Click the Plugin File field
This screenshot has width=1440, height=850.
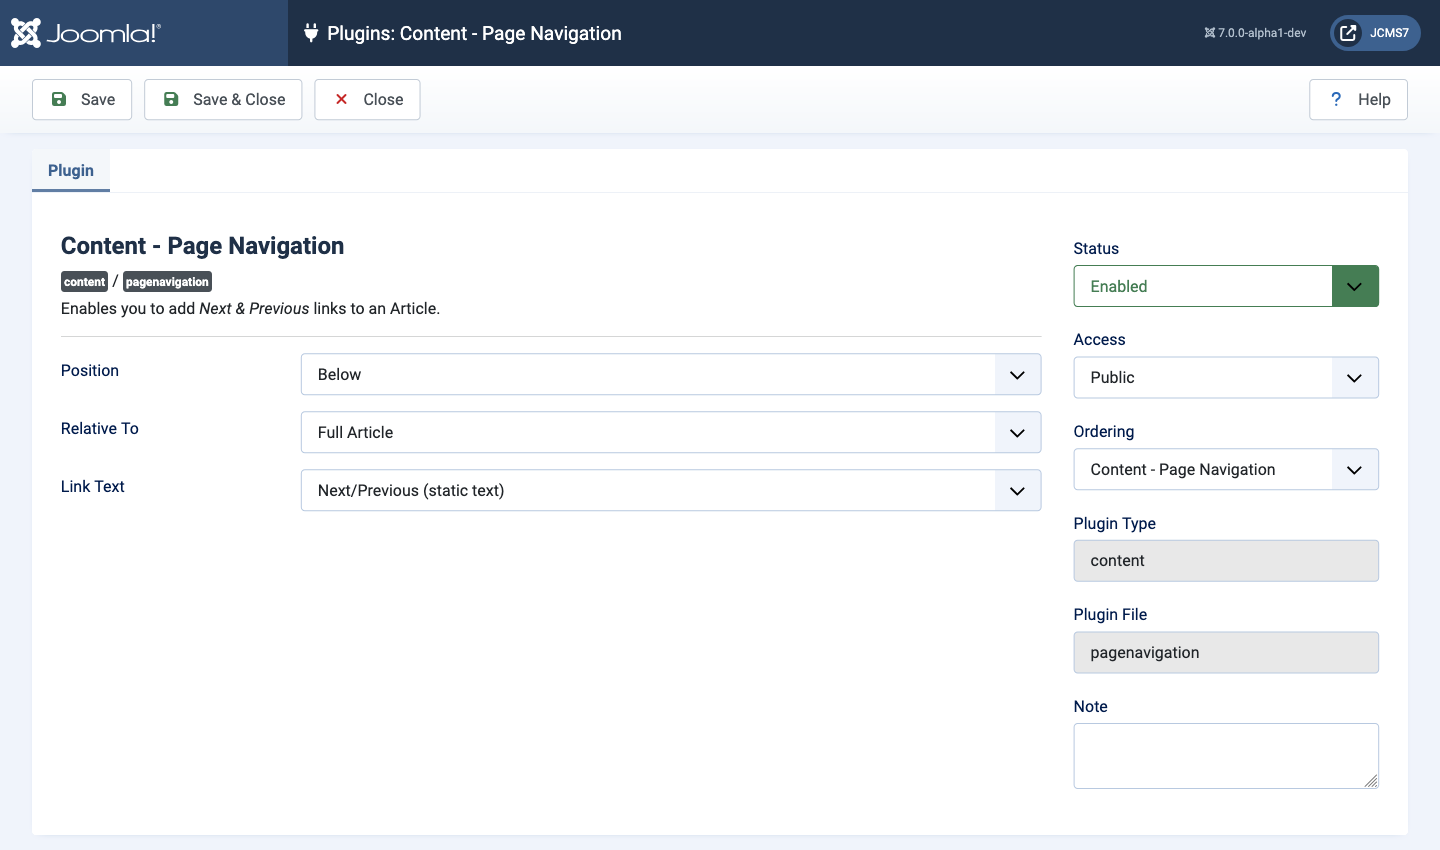click(1226, 653)
